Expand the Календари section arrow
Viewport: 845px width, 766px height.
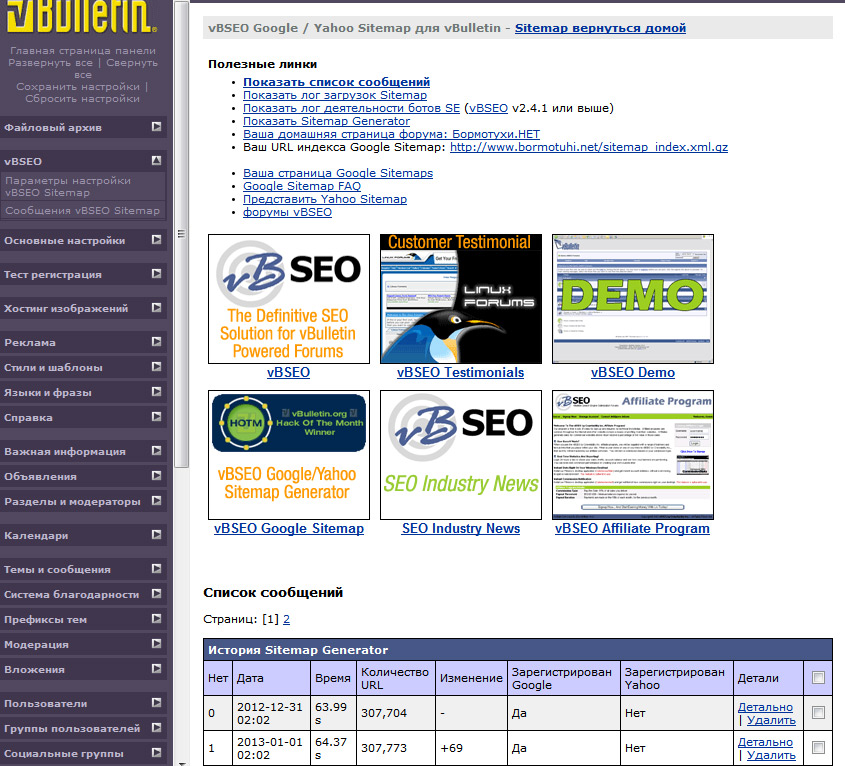coord(156,535)
